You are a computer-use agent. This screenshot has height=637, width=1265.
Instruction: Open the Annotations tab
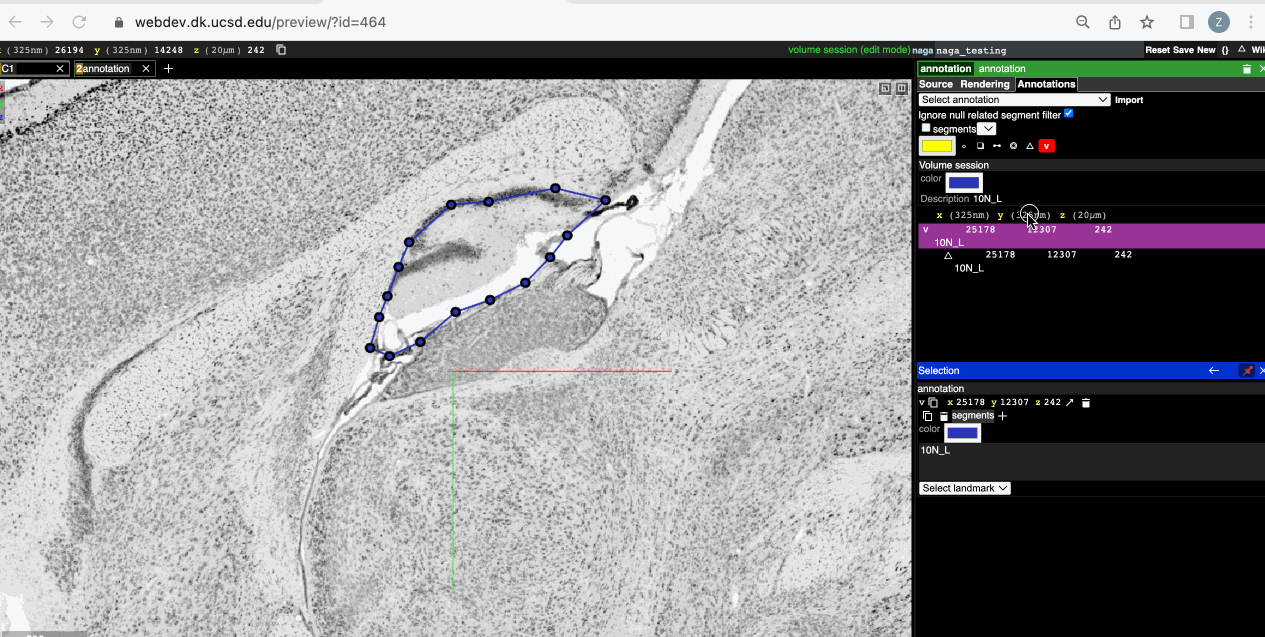pos(1046,85)
